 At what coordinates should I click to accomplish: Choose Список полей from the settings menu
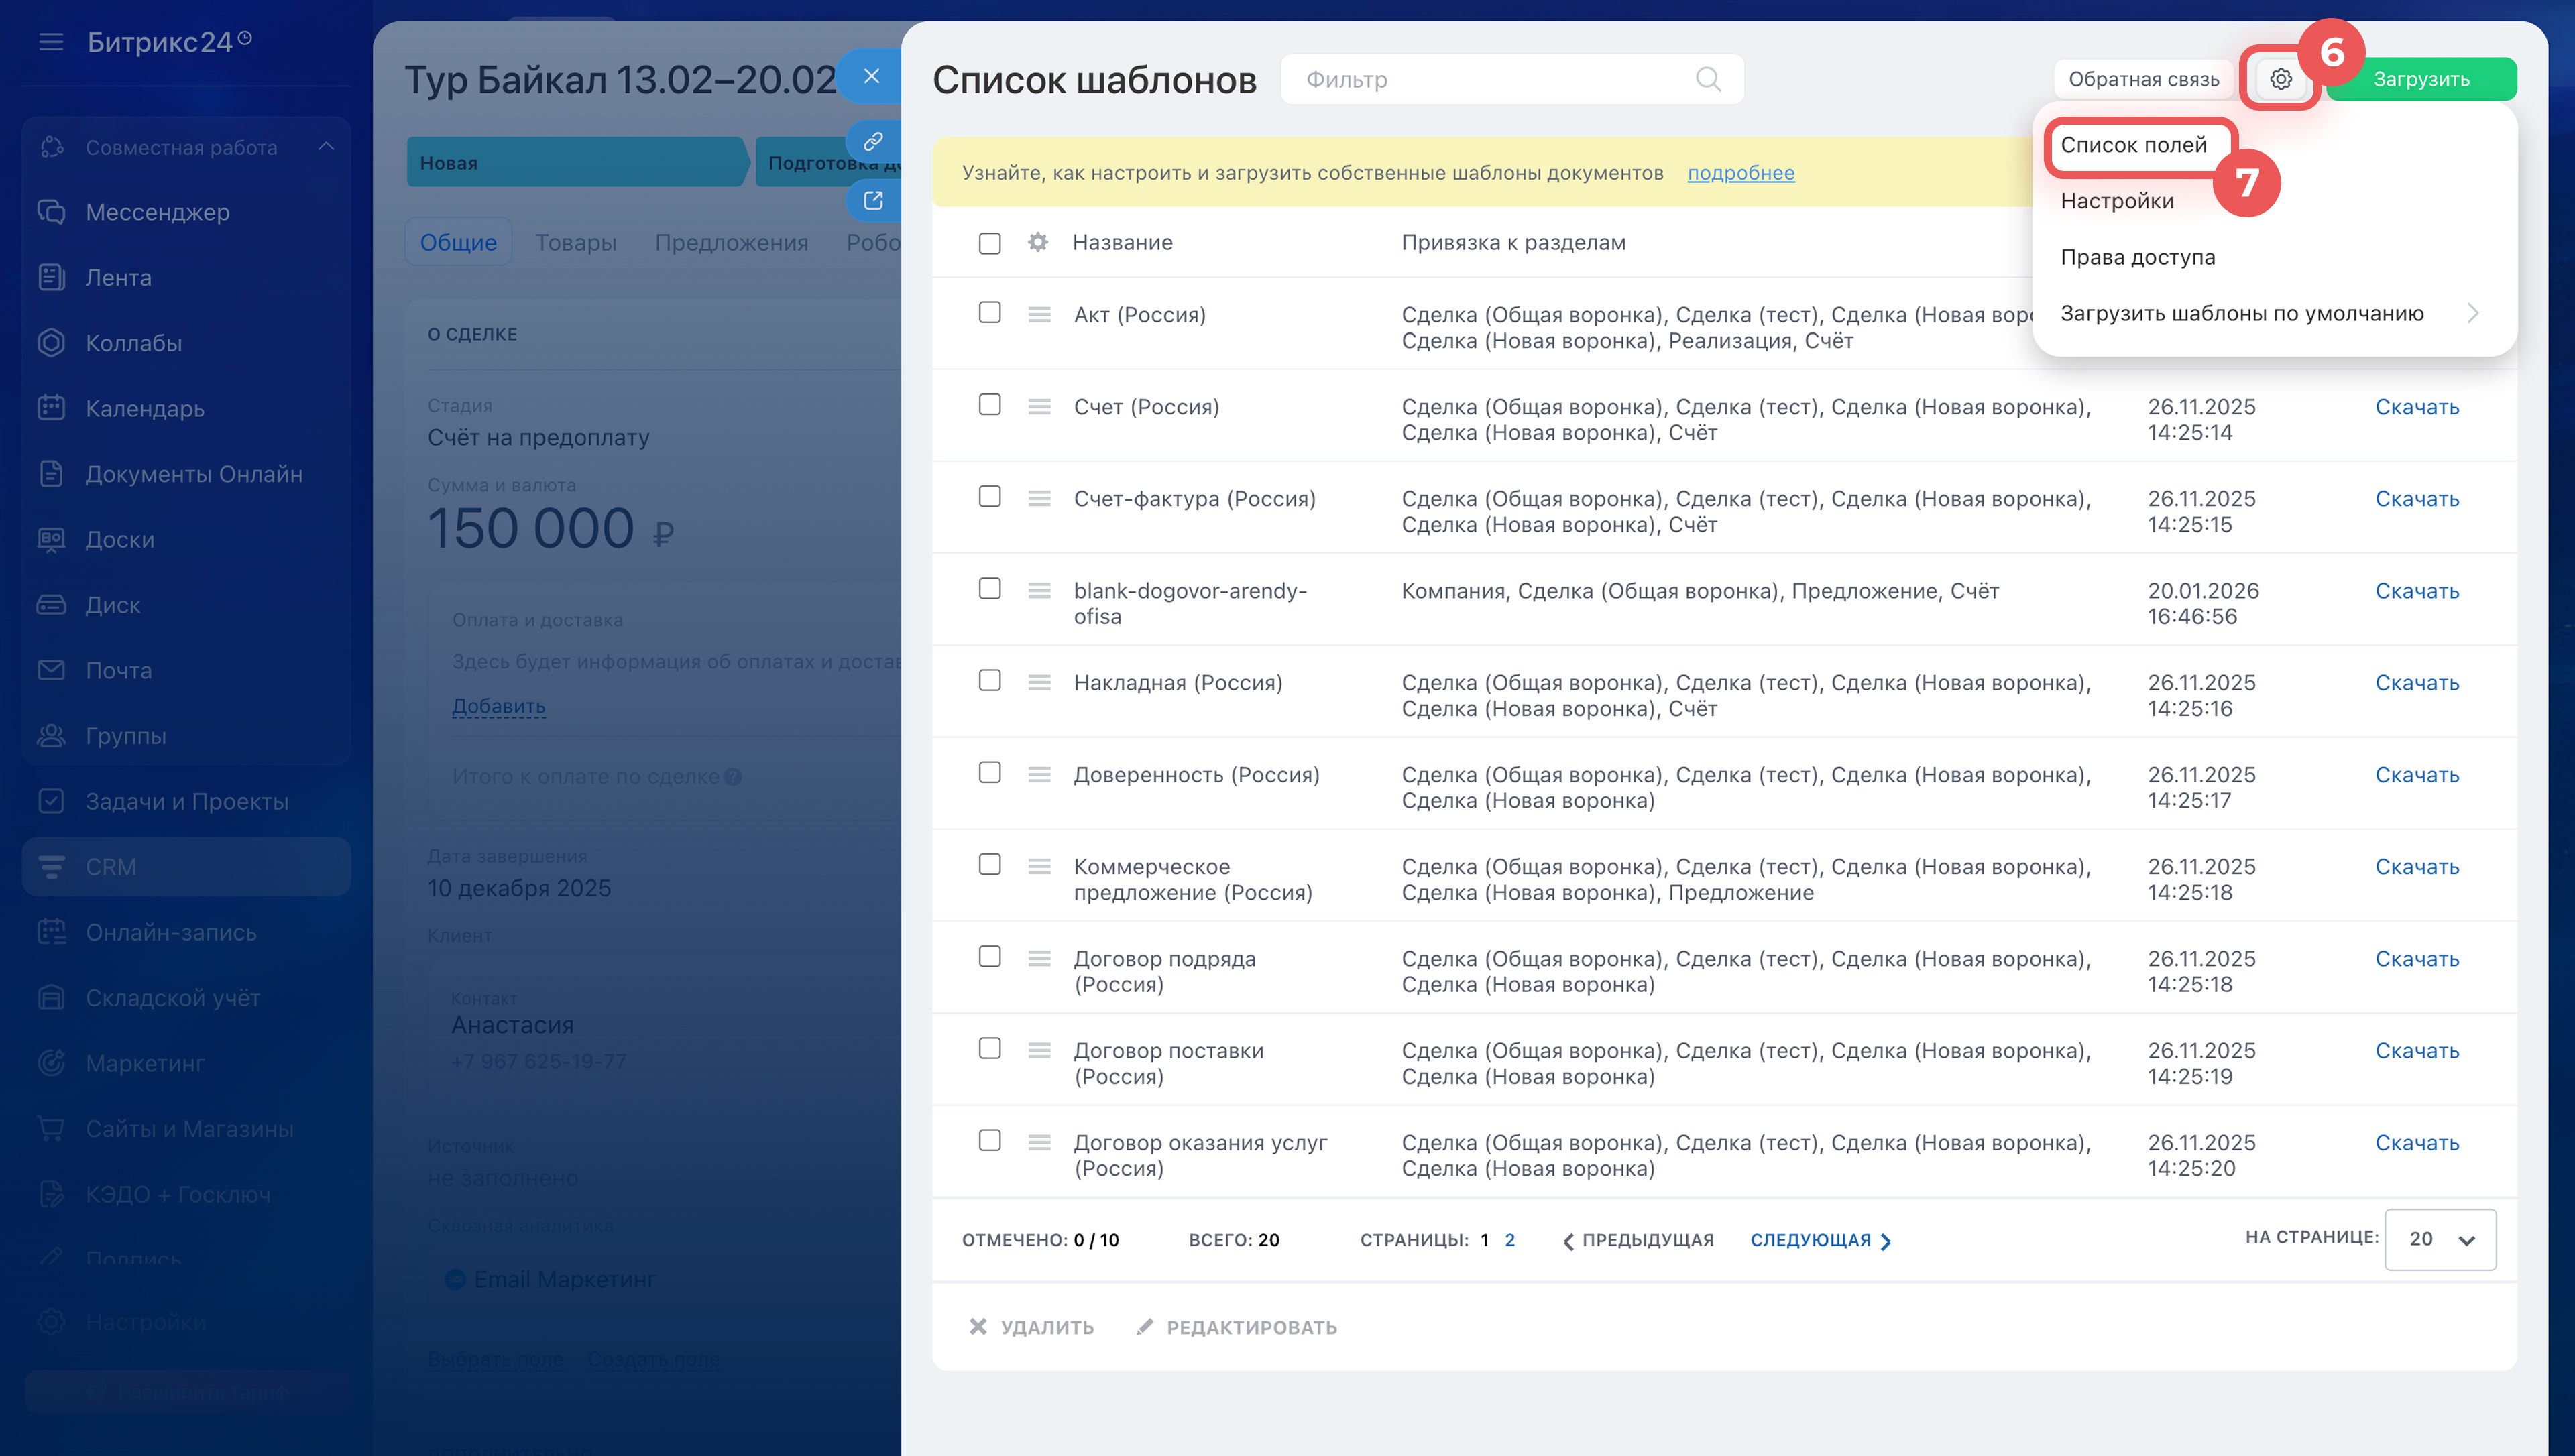pos(2133,145)
